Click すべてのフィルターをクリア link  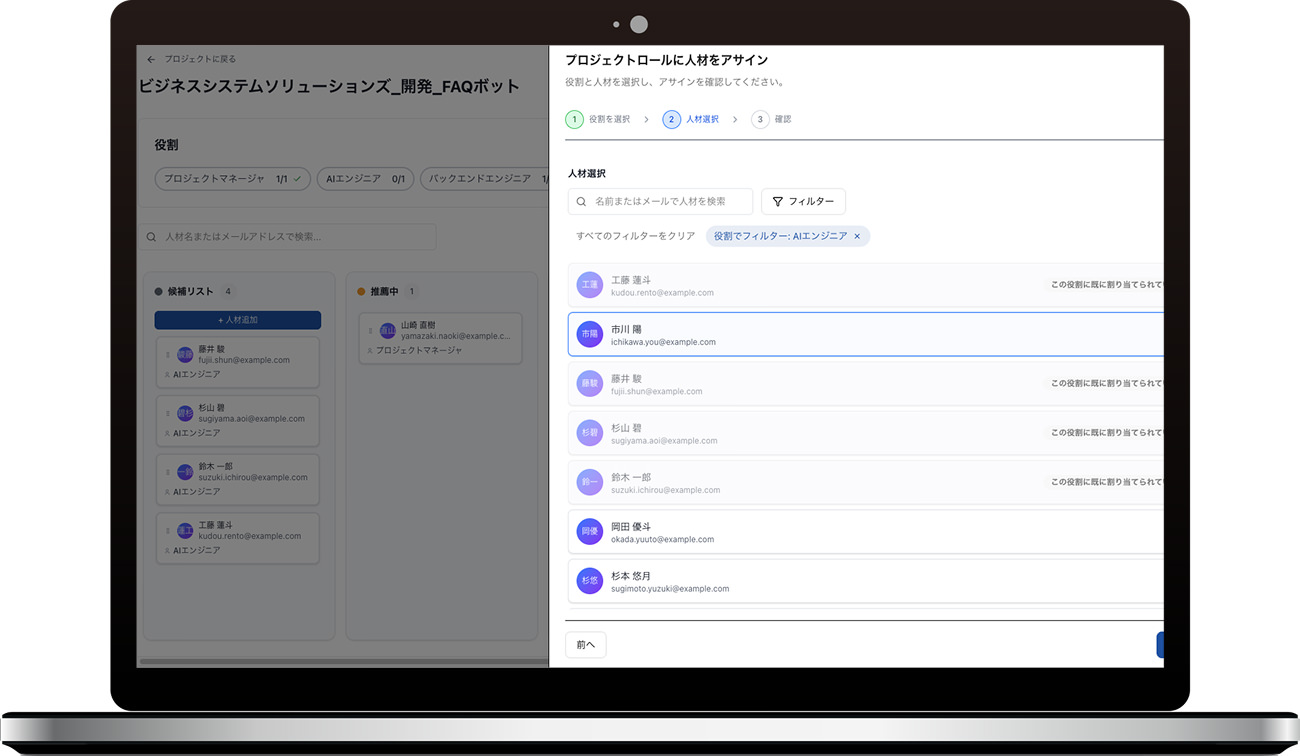635,237
